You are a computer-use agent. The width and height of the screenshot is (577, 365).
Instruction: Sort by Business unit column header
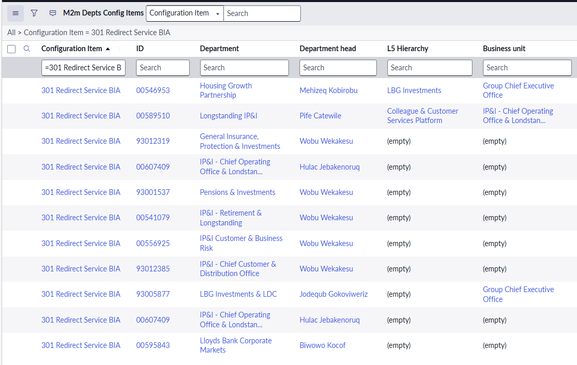pos(504,49)
